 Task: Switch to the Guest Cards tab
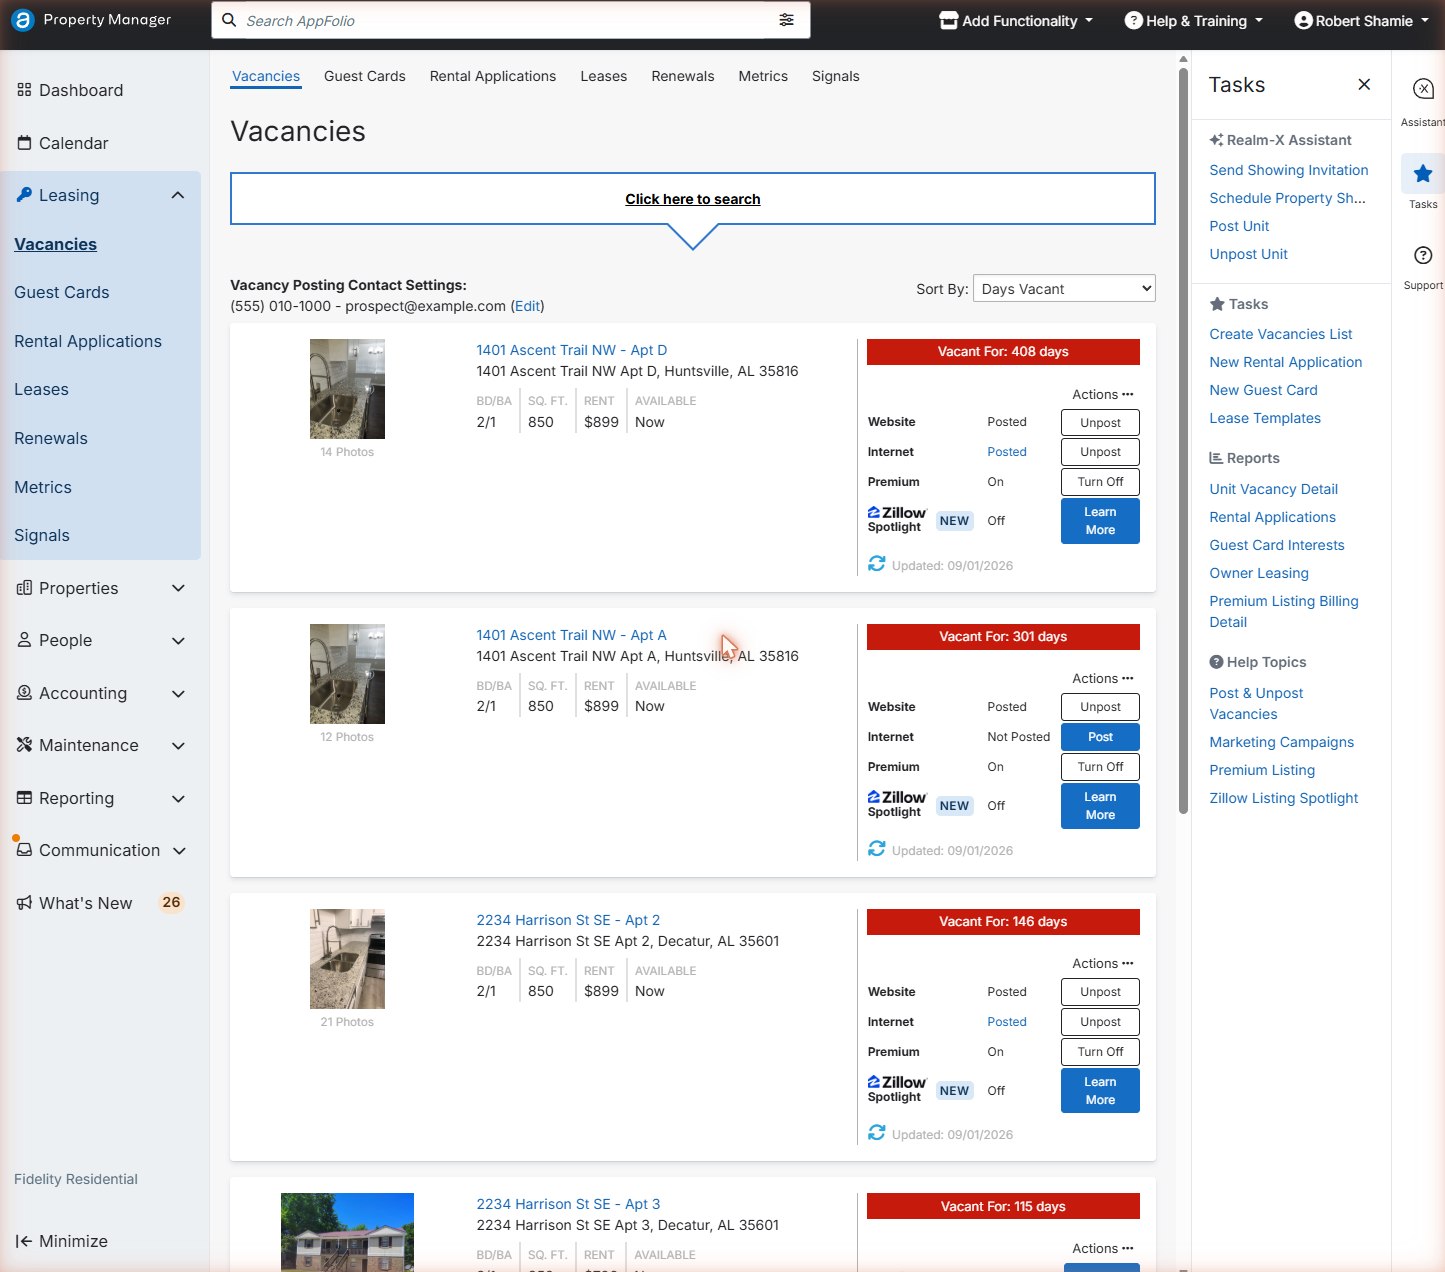tap(365, 76)
